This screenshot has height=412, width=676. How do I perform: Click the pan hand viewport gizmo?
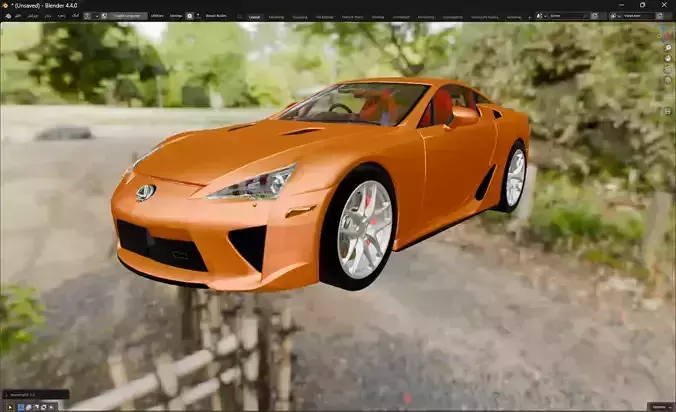668,58
